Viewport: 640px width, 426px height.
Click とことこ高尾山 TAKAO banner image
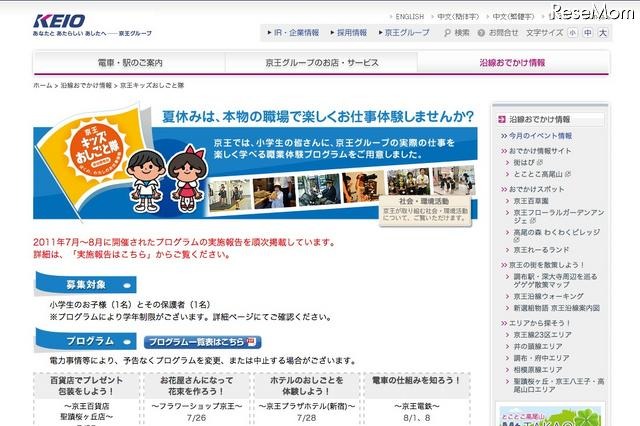pos(550,416)
